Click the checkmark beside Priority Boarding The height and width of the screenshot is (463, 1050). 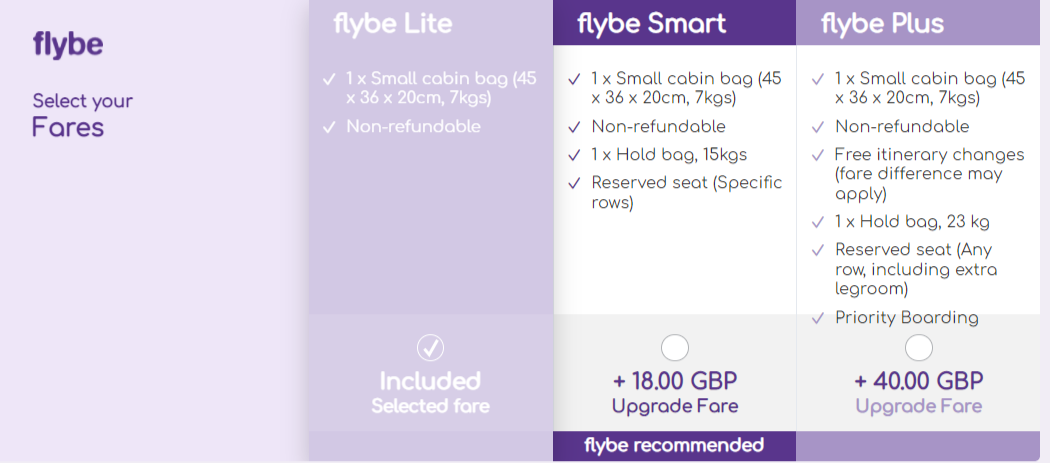818,318
